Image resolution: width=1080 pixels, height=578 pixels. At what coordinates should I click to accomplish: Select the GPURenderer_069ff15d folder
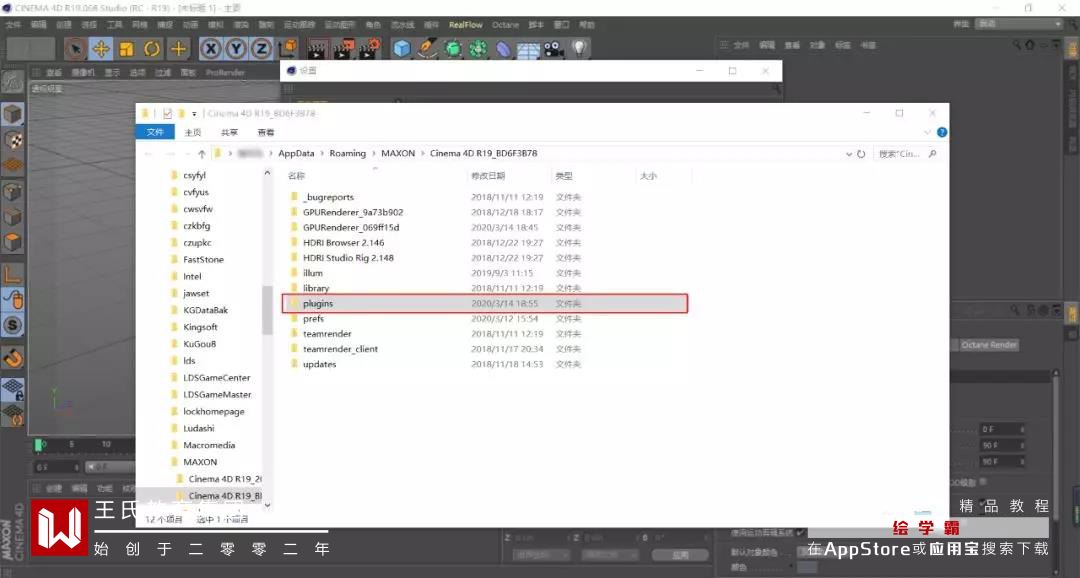[351, 227]
